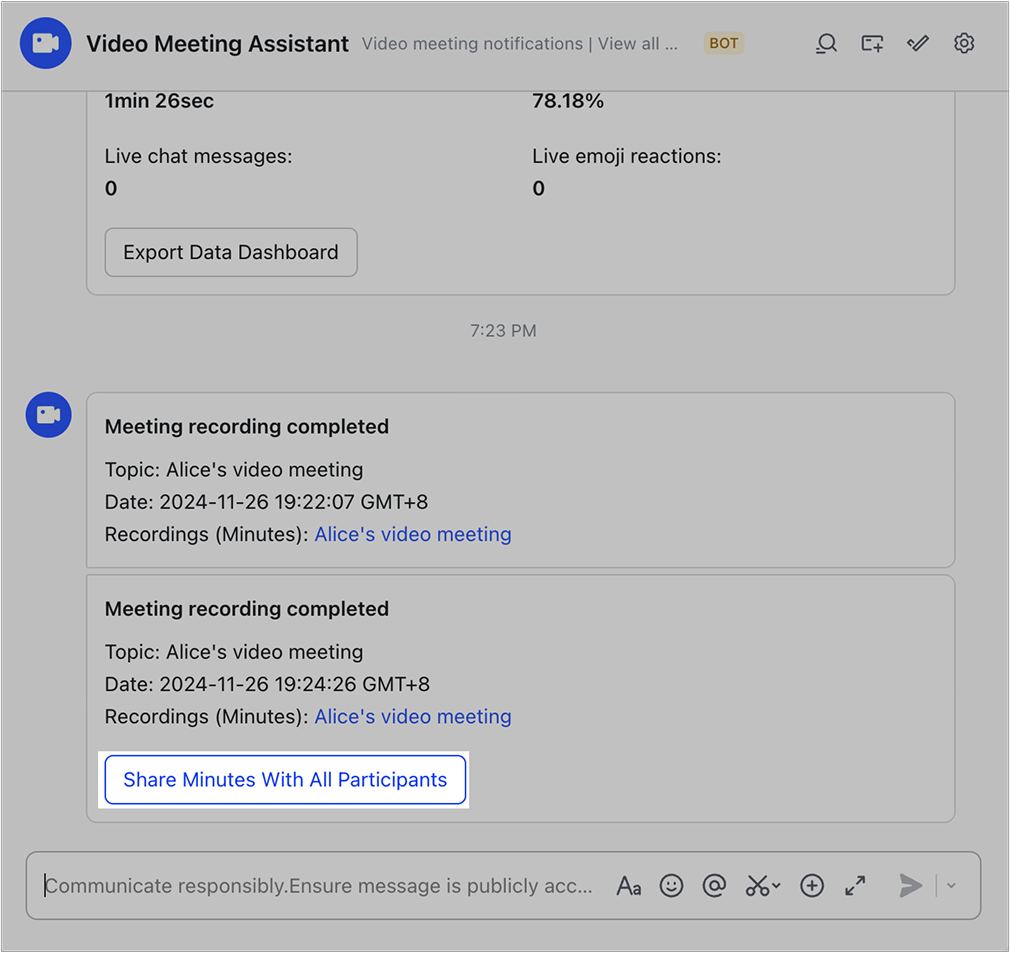Open the emoji picker
Screen dimensions: 1010x953
coord(670,886)
